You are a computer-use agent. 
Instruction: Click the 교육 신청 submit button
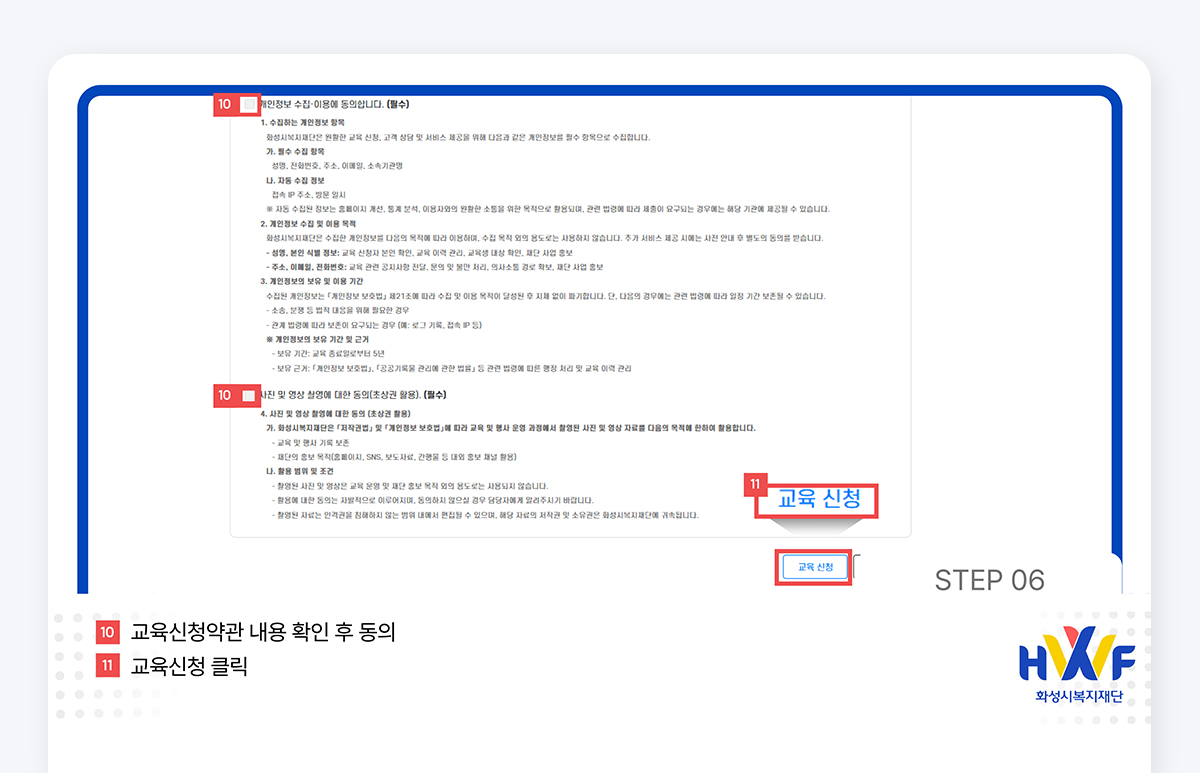click(813, 566)
